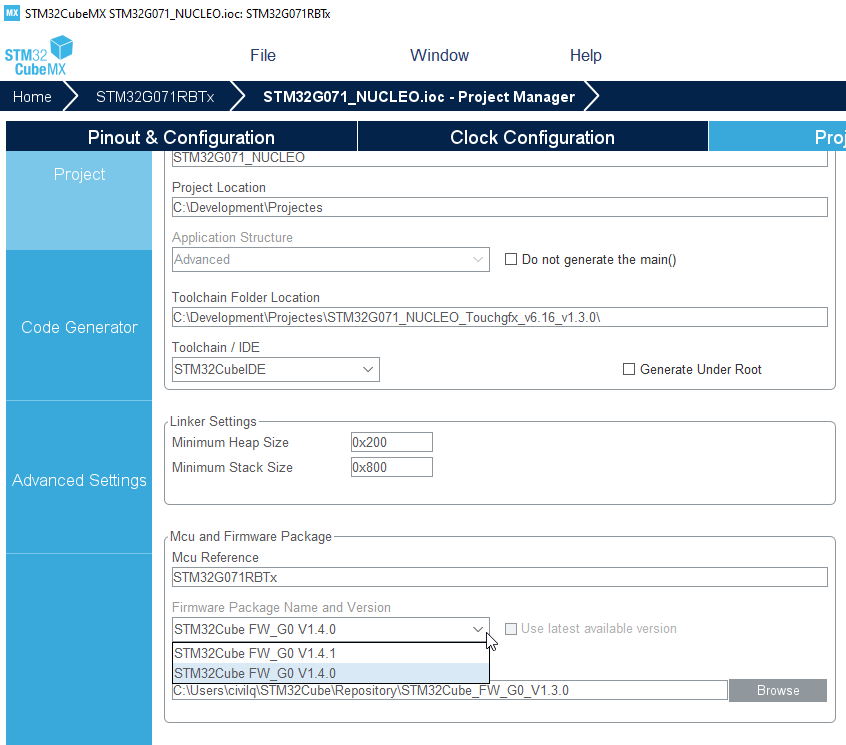
Task: Click the MX title bar application icon
Action: 12,13
